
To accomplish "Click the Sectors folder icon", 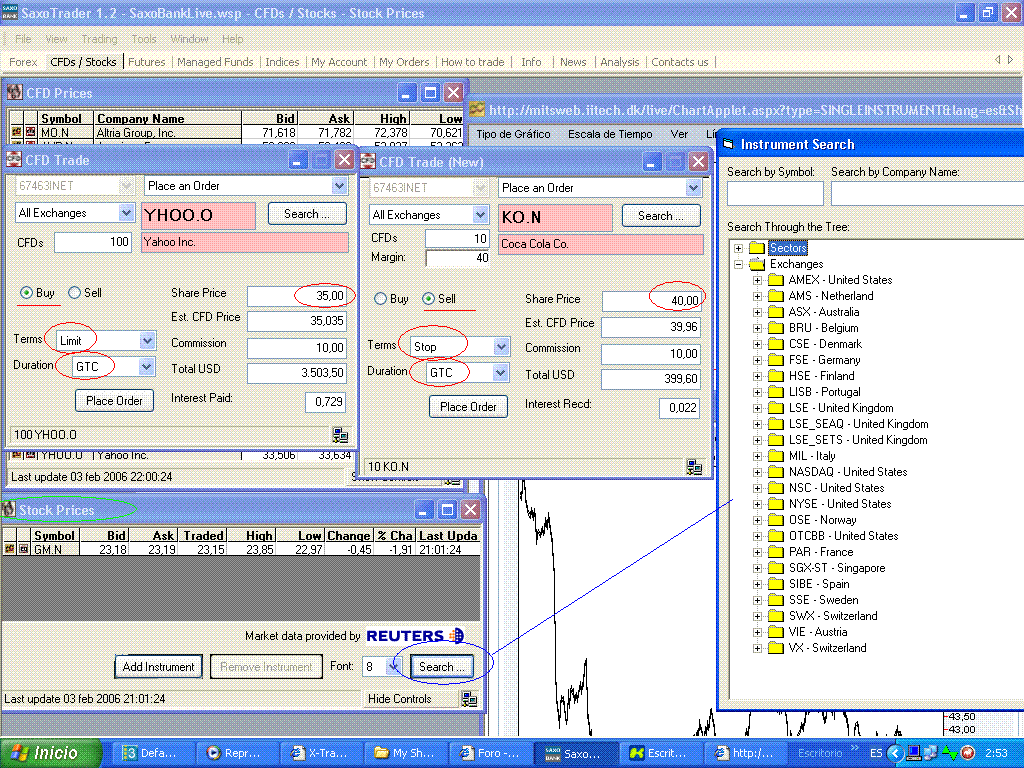I will [757, 248].
